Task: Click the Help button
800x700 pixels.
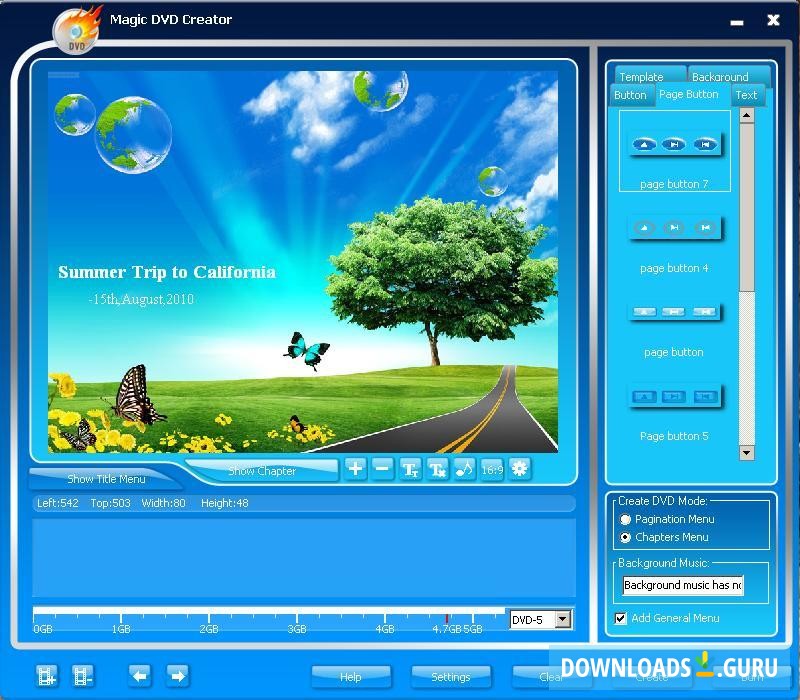Action: (351, 676)
